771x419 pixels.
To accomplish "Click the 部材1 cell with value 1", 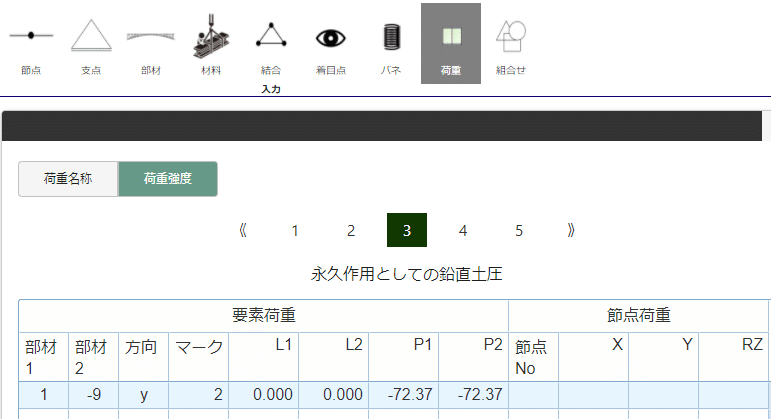I will tap(44, 394).
